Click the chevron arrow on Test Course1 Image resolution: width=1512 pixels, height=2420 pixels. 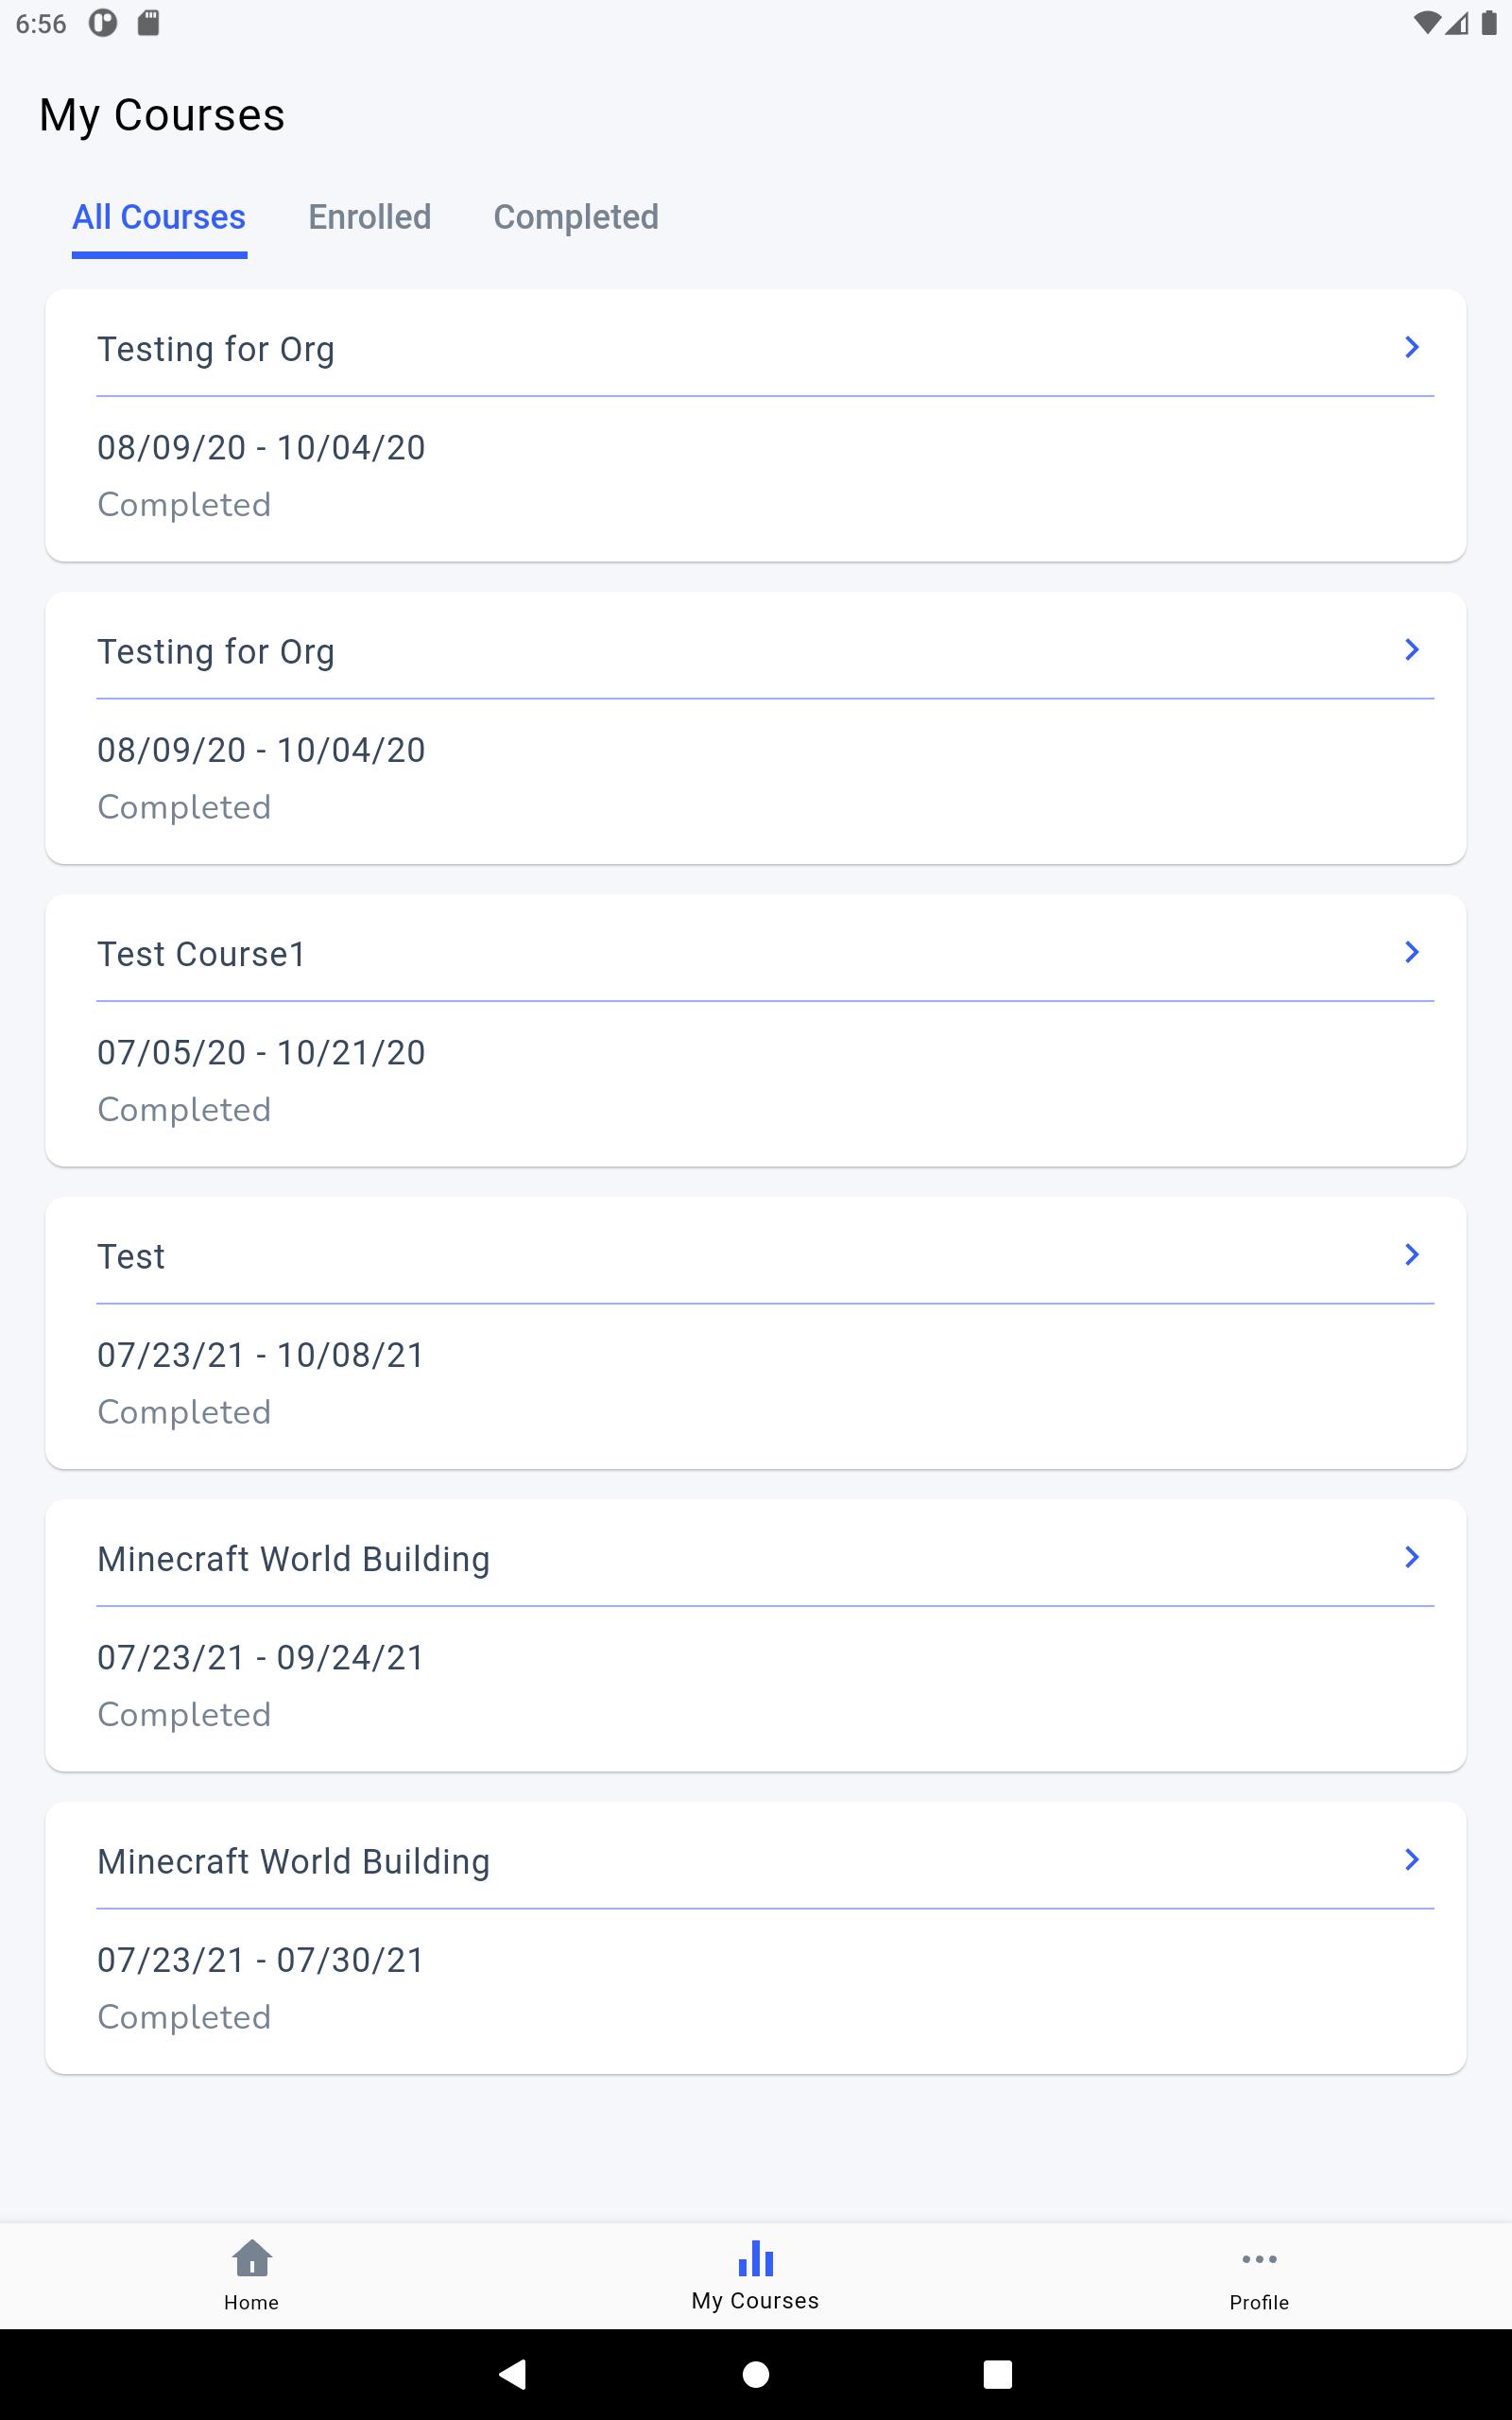coord(1411,952)
